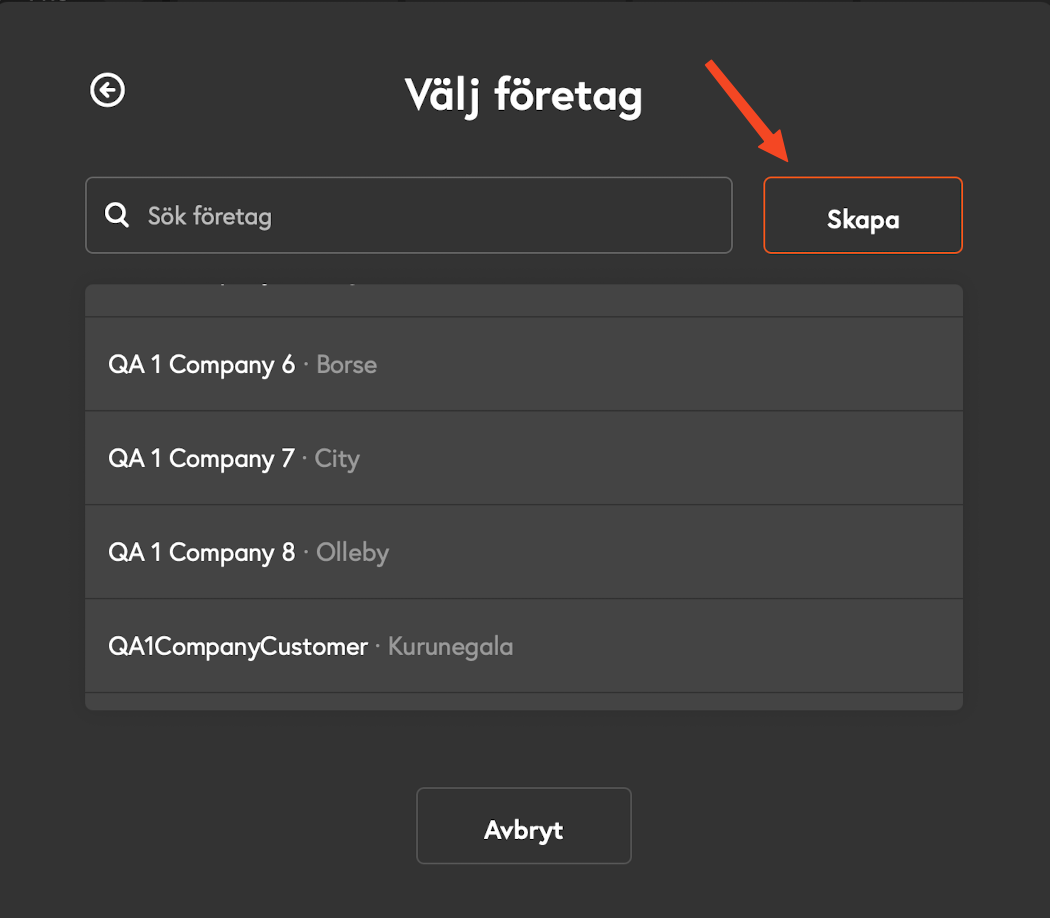Select QA 1 Company 6 from the list

(x=524, y=364)
